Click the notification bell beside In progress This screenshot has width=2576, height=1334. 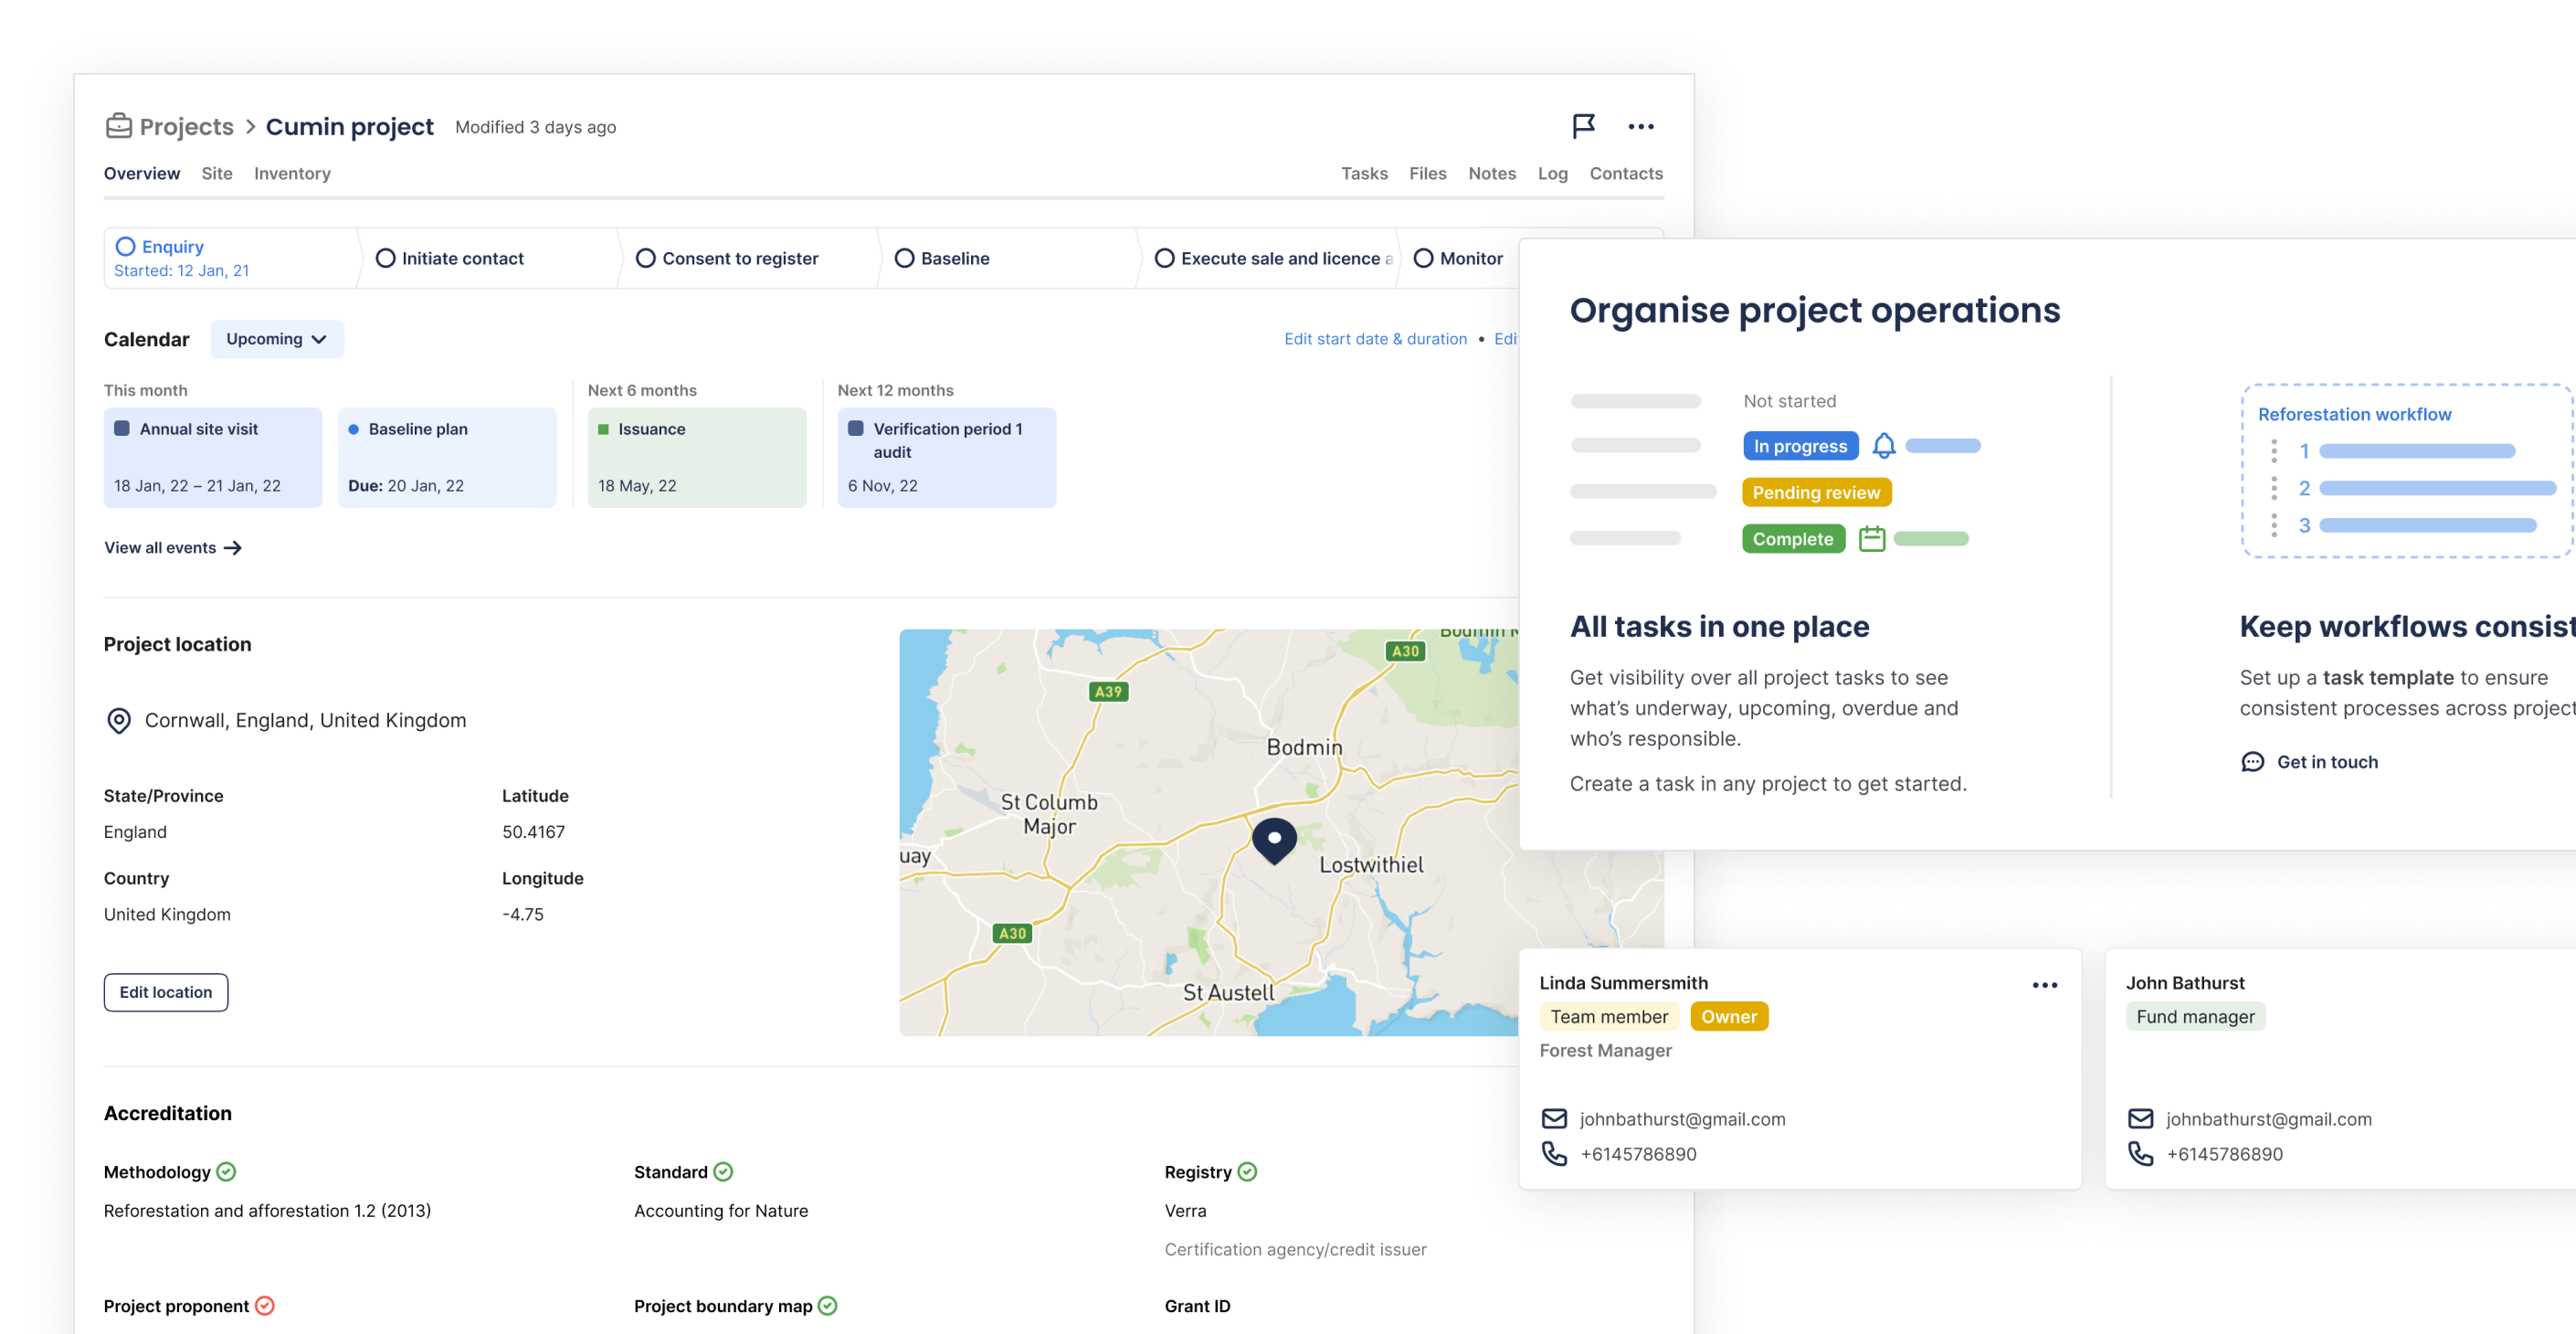[x=1884, y=446]
